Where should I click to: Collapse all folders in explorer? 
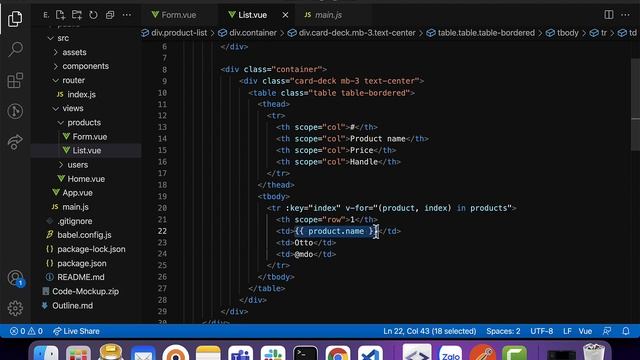[110, 15]
